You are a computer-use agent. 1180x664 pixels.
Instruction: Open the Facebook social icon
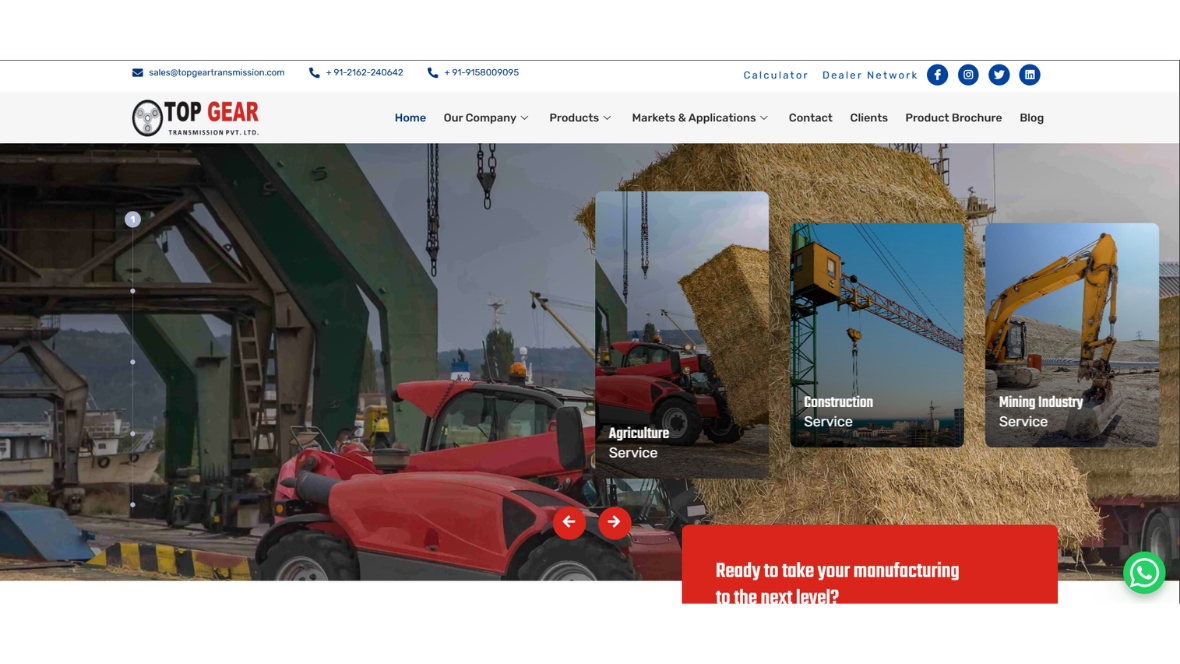[937, 75]
